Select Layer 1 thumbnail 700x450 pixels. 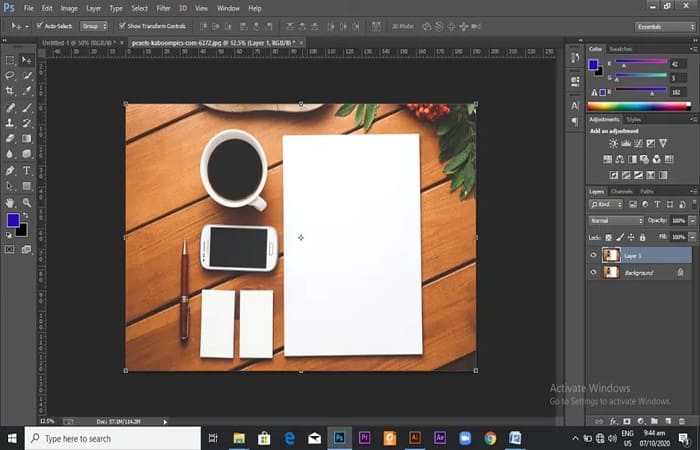pyautogui.click(x=611, y=255)
